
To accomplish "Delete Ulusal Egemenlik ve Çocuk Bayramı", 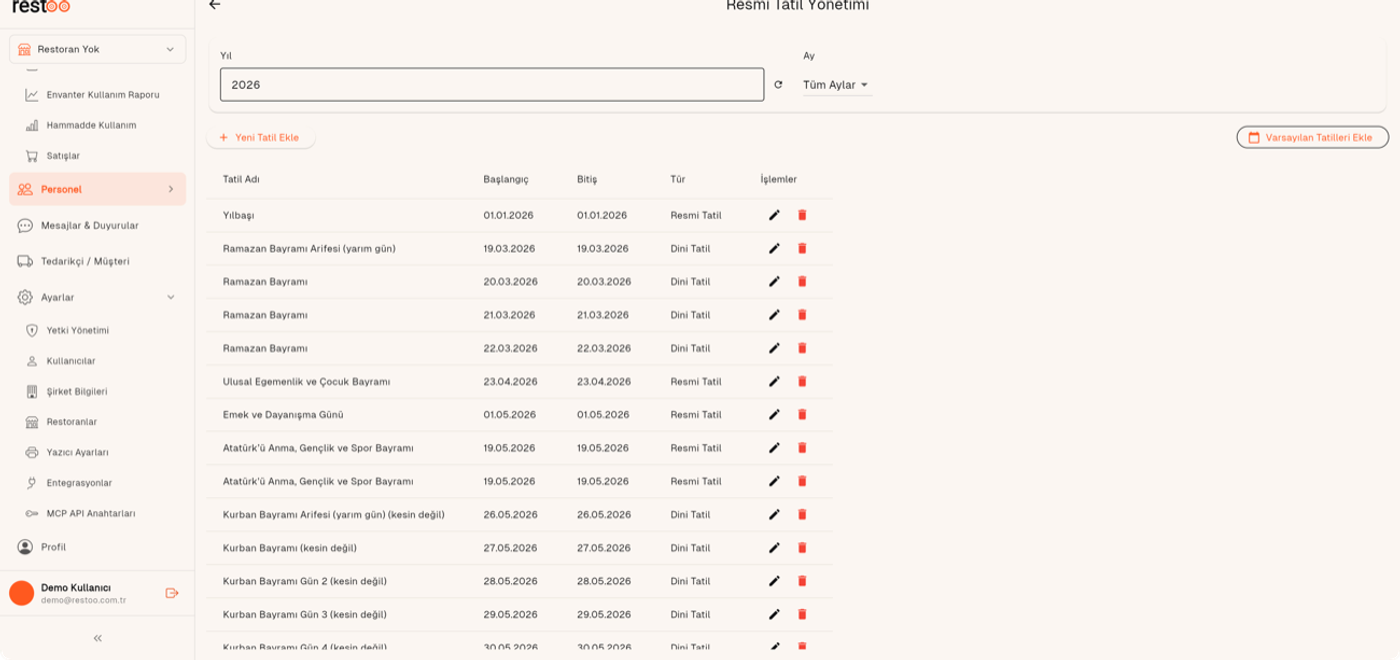I will 802,381.
